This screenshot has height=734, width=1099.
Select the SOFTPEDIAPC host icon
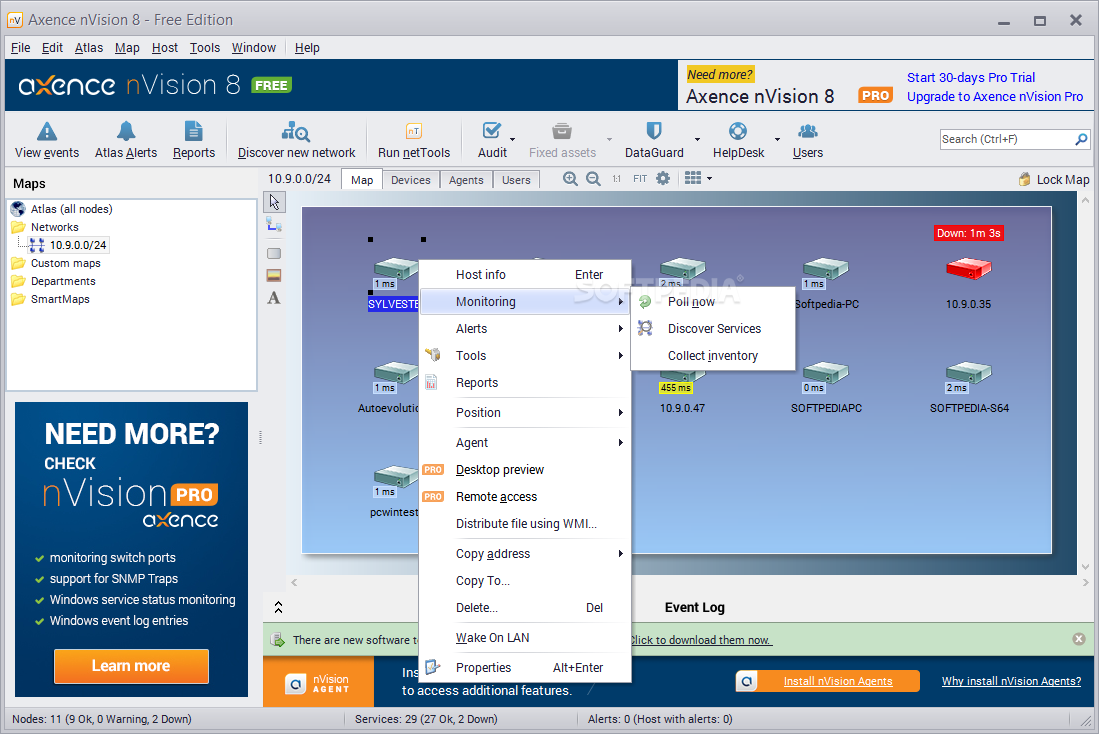(826, 372)
